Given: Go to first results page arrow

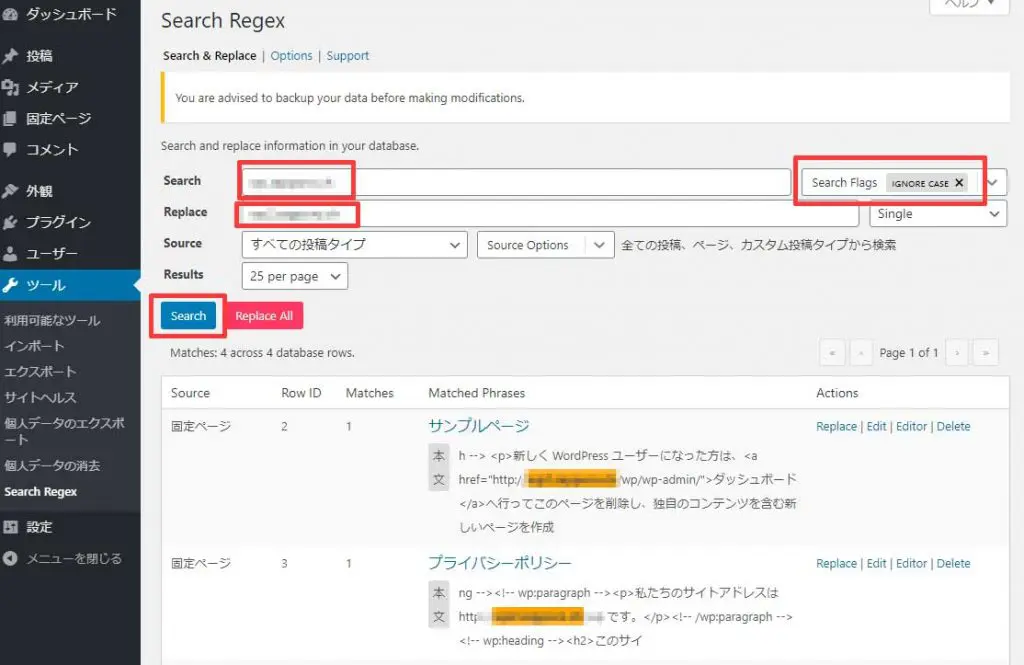Looking at the screenshot, I should [x=832, y=353].
